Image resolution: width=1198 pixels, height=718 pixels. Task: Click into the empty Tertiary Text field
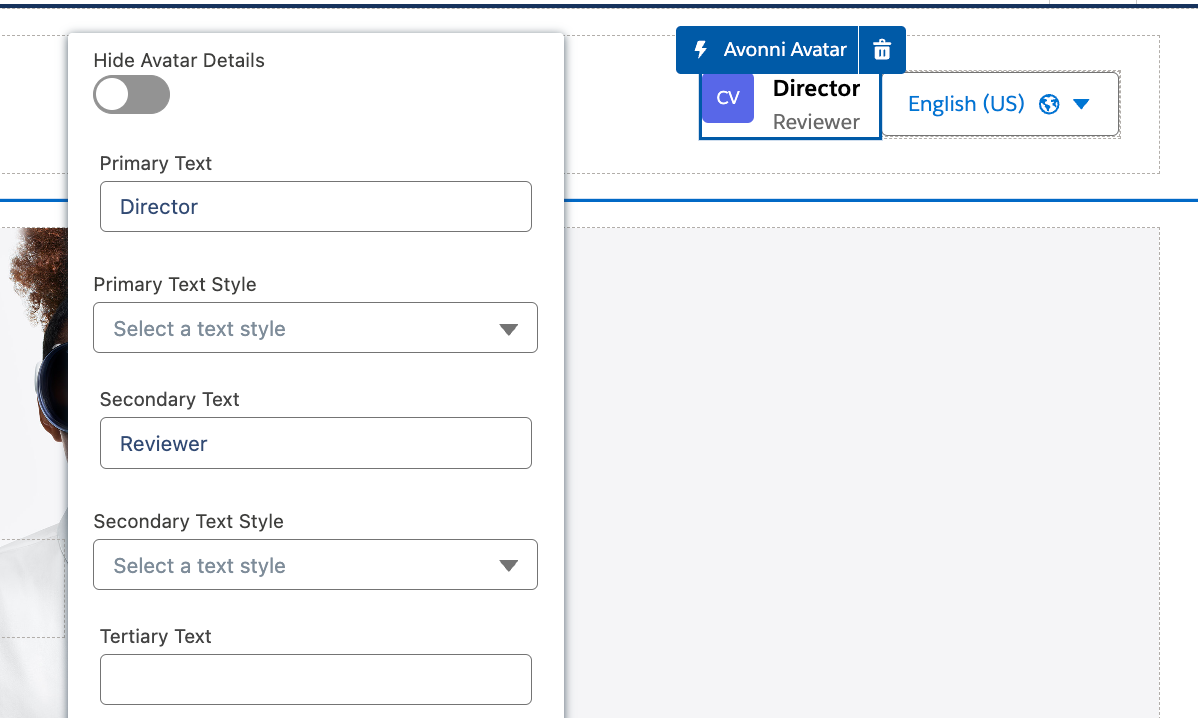(315, 680)
